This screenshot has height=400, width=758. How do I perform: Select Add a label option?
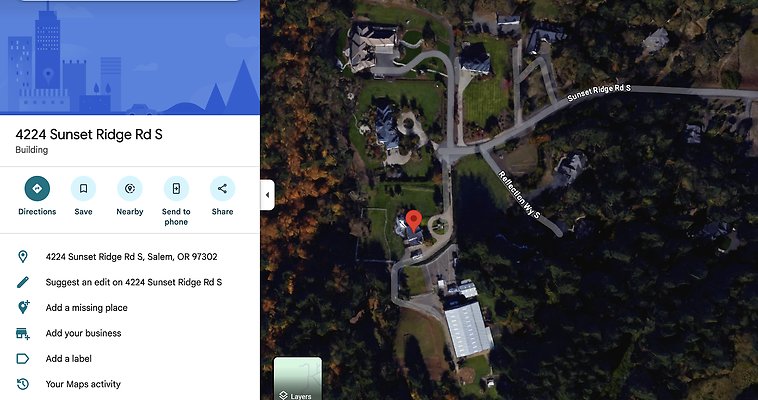pyautogui.click(x=69, y=358)
